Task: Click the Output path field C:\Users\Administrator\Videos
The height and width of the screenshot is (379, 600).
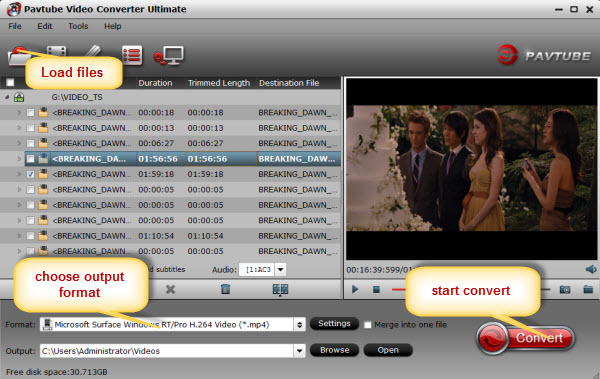Action: pyautogui.click(x=167, y=351)
